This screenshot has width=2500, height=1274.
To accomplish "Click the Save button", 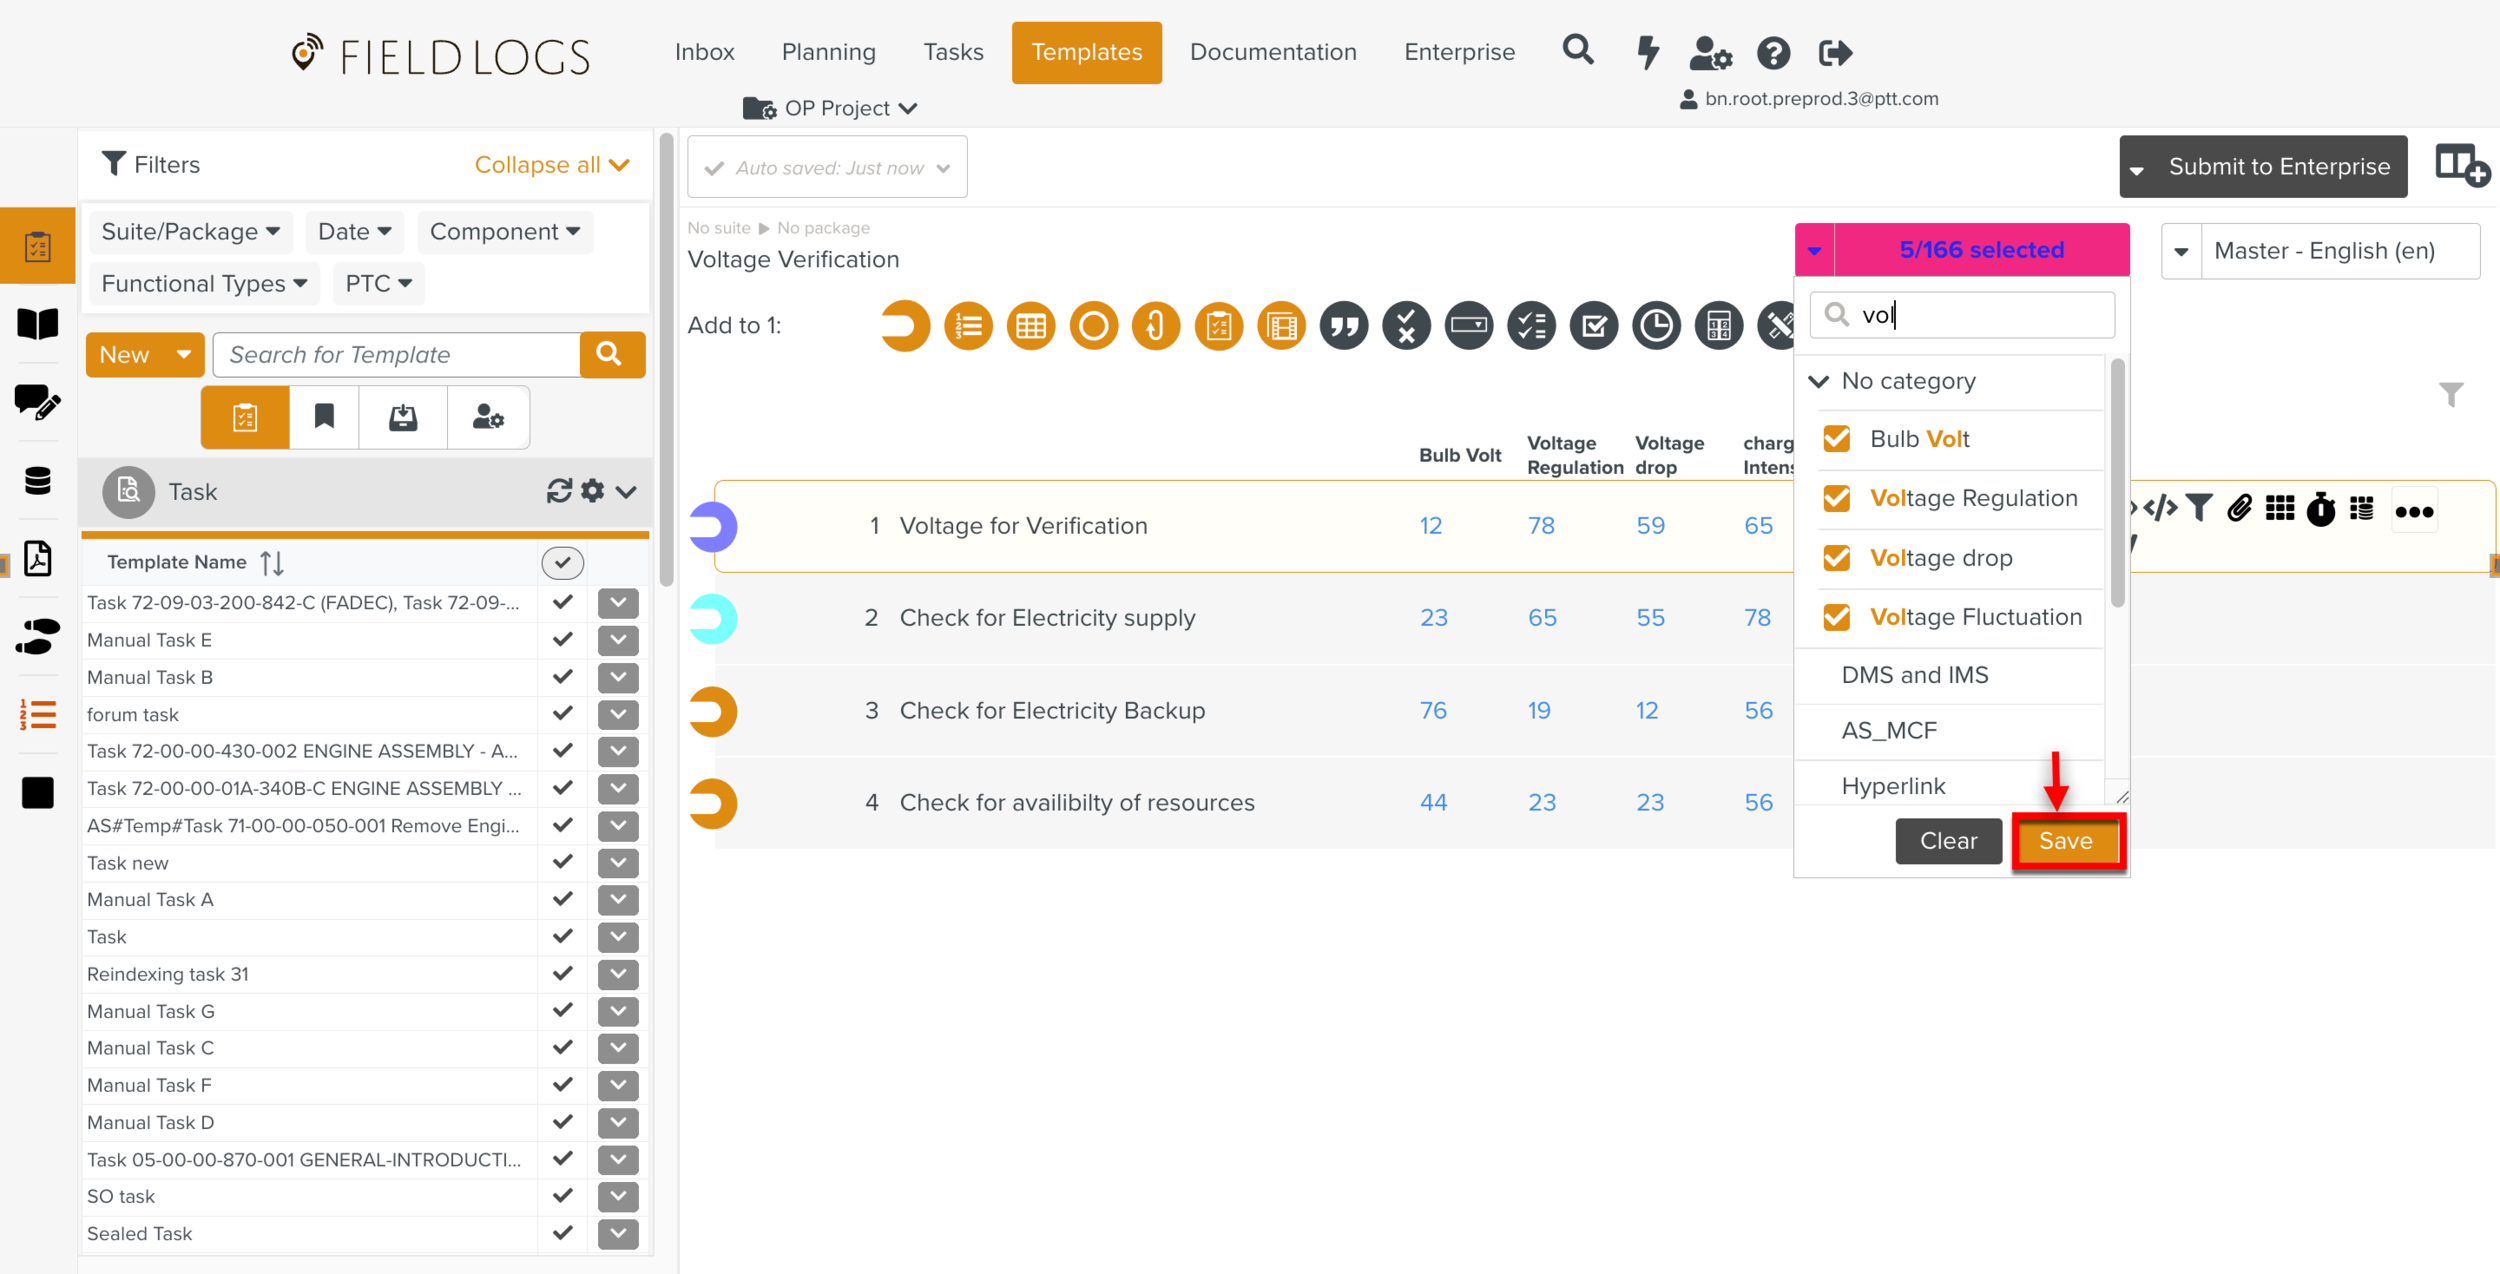I will point(2065,841).
